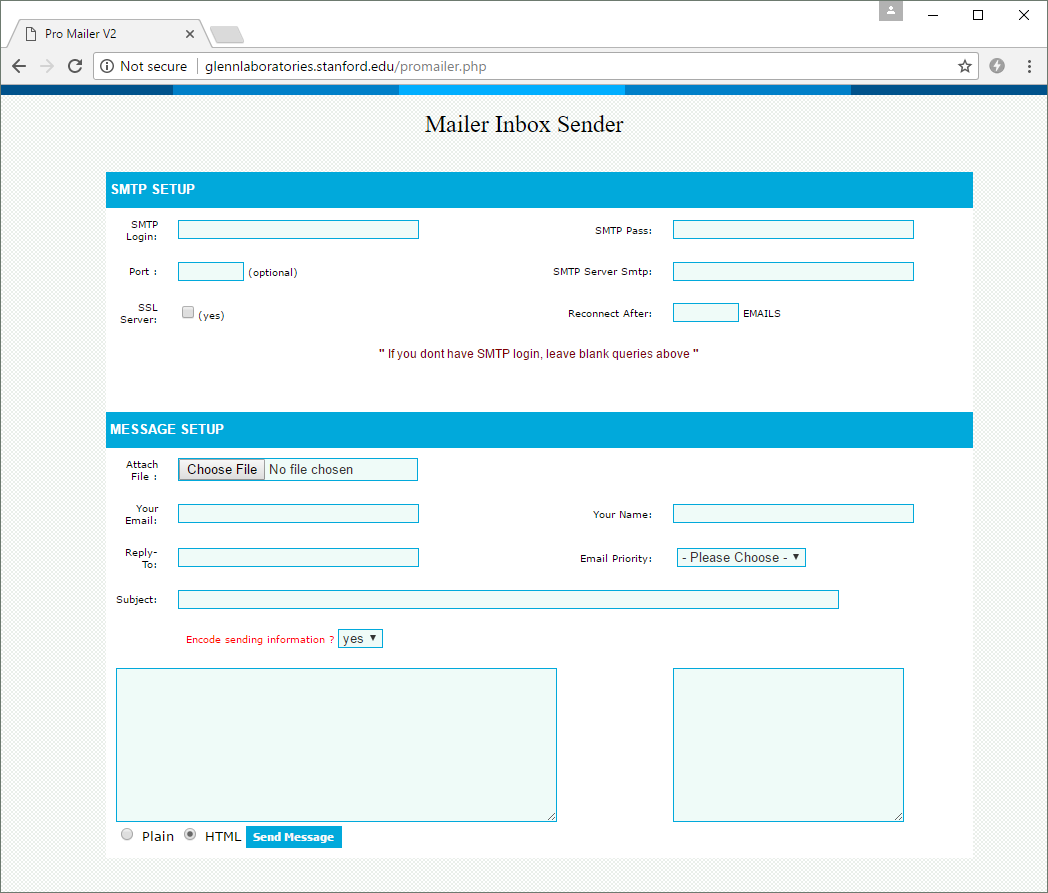This screenshot has height=893, width=1048.
Task: Close the Pro Mailer V2 tab
Action: [190, 34]
